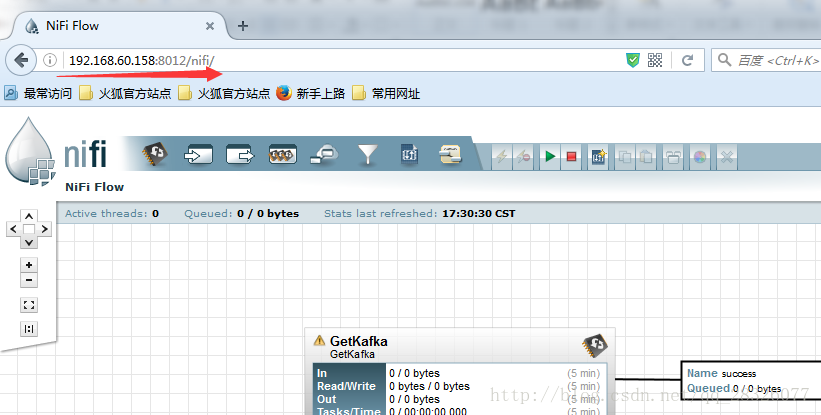Screen dimensions: 821x415
Task: Close the NiFi Flow browser tab
Action: pos(209,26)
